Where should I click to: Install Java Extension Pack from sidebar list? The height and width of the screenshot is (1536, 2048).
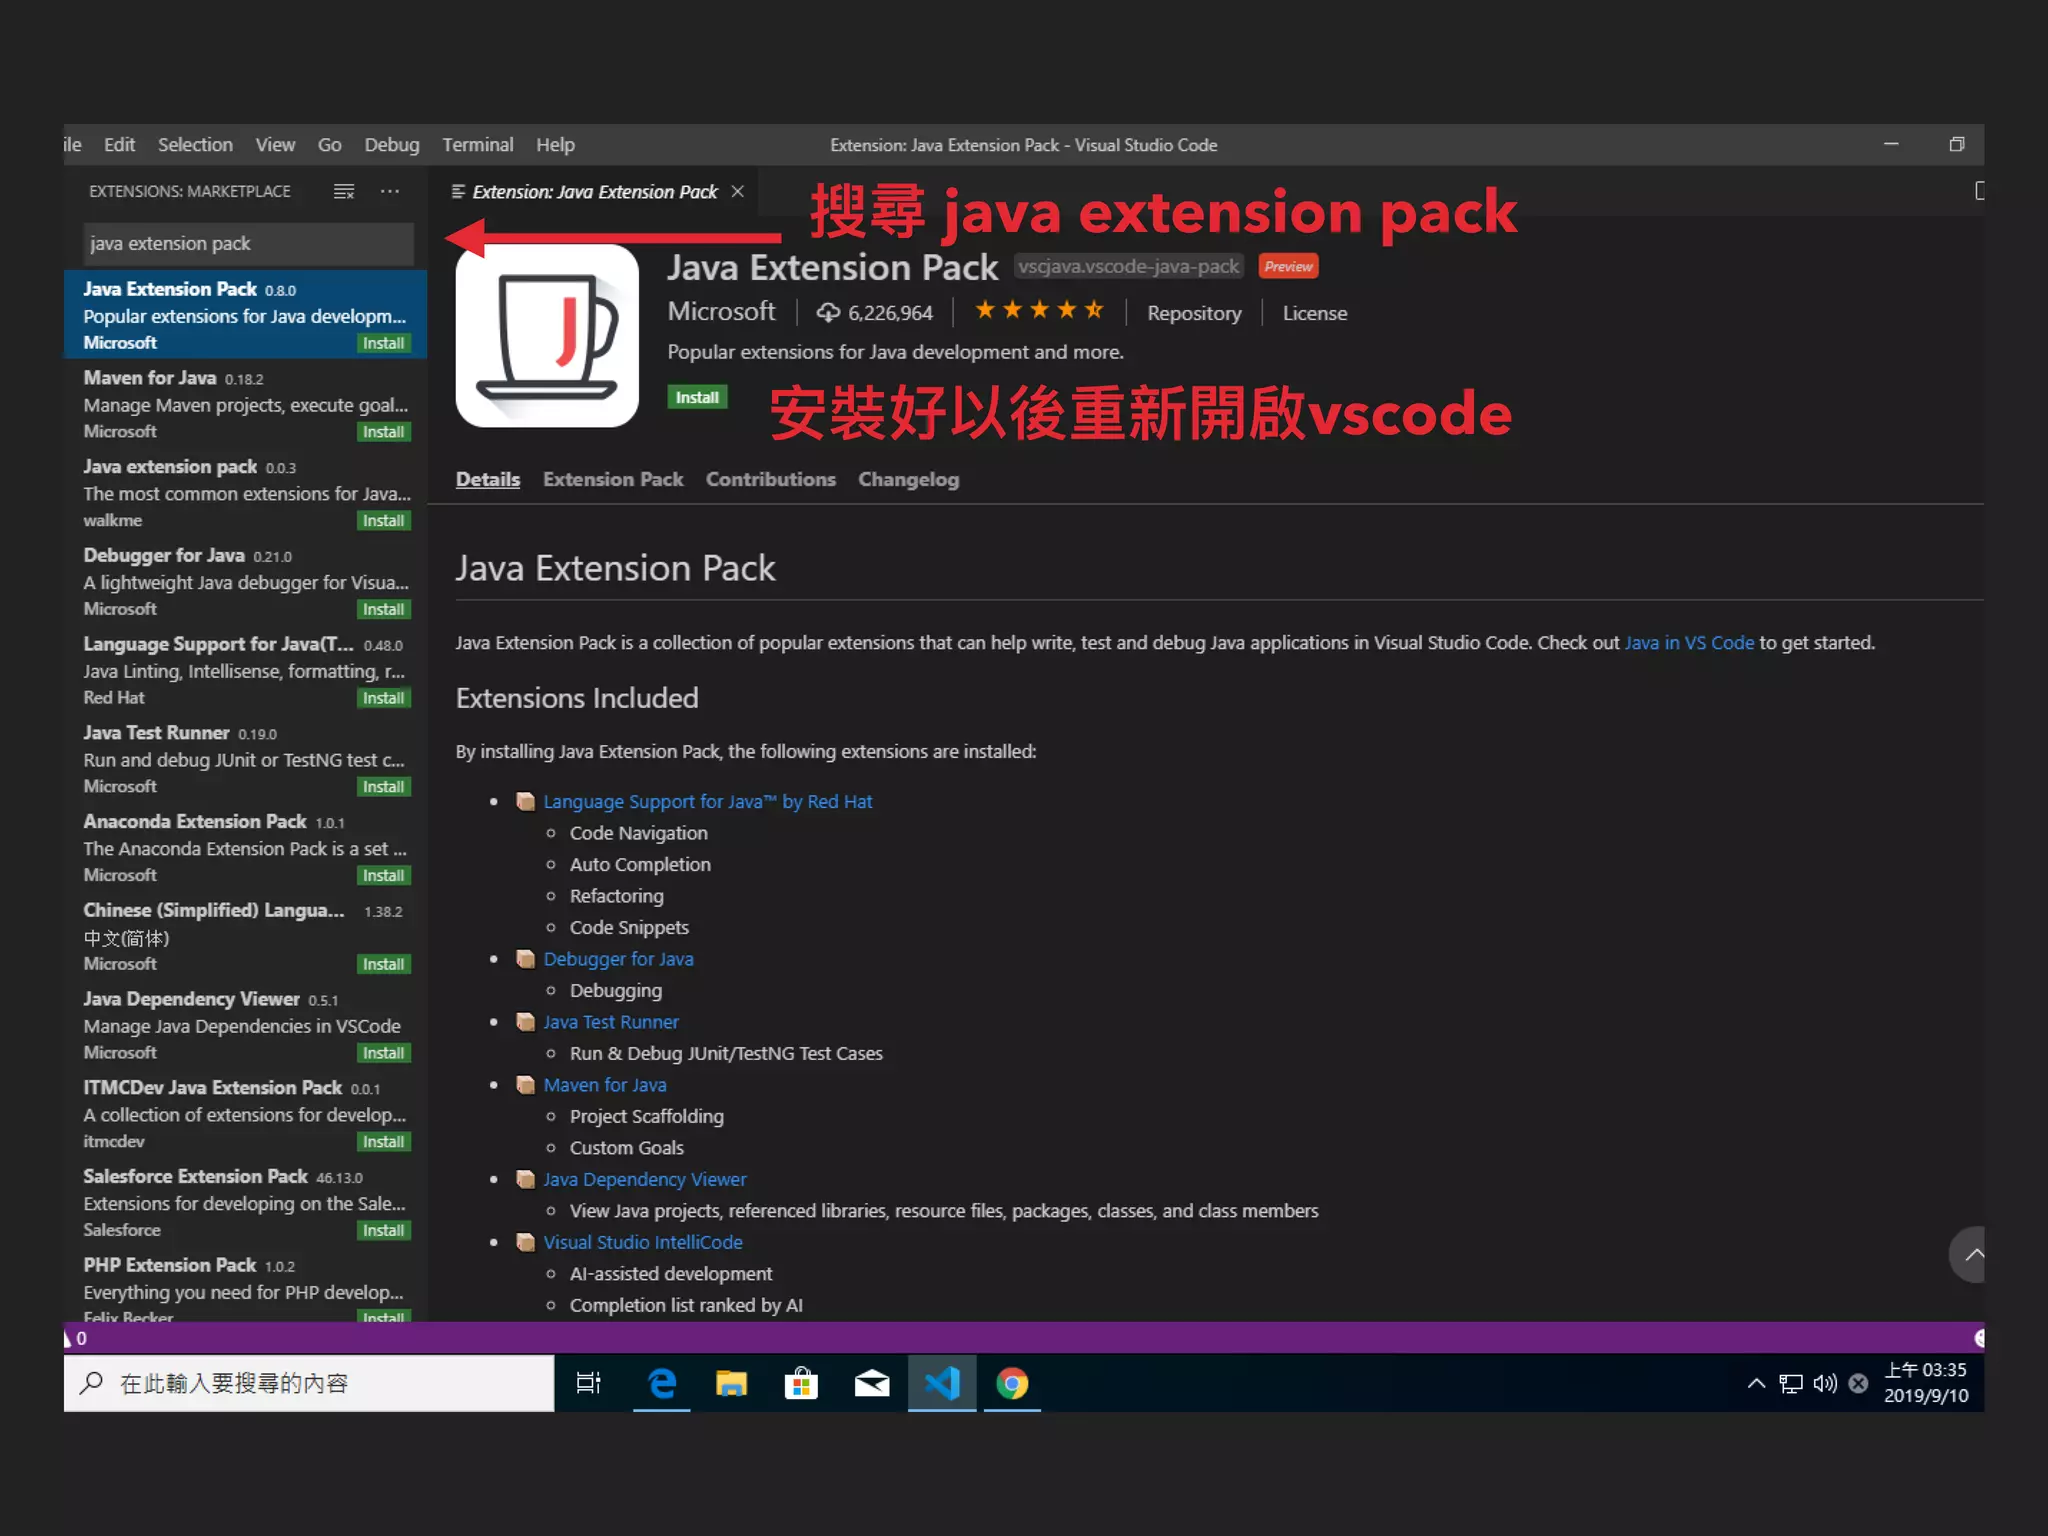click(384, 343)
